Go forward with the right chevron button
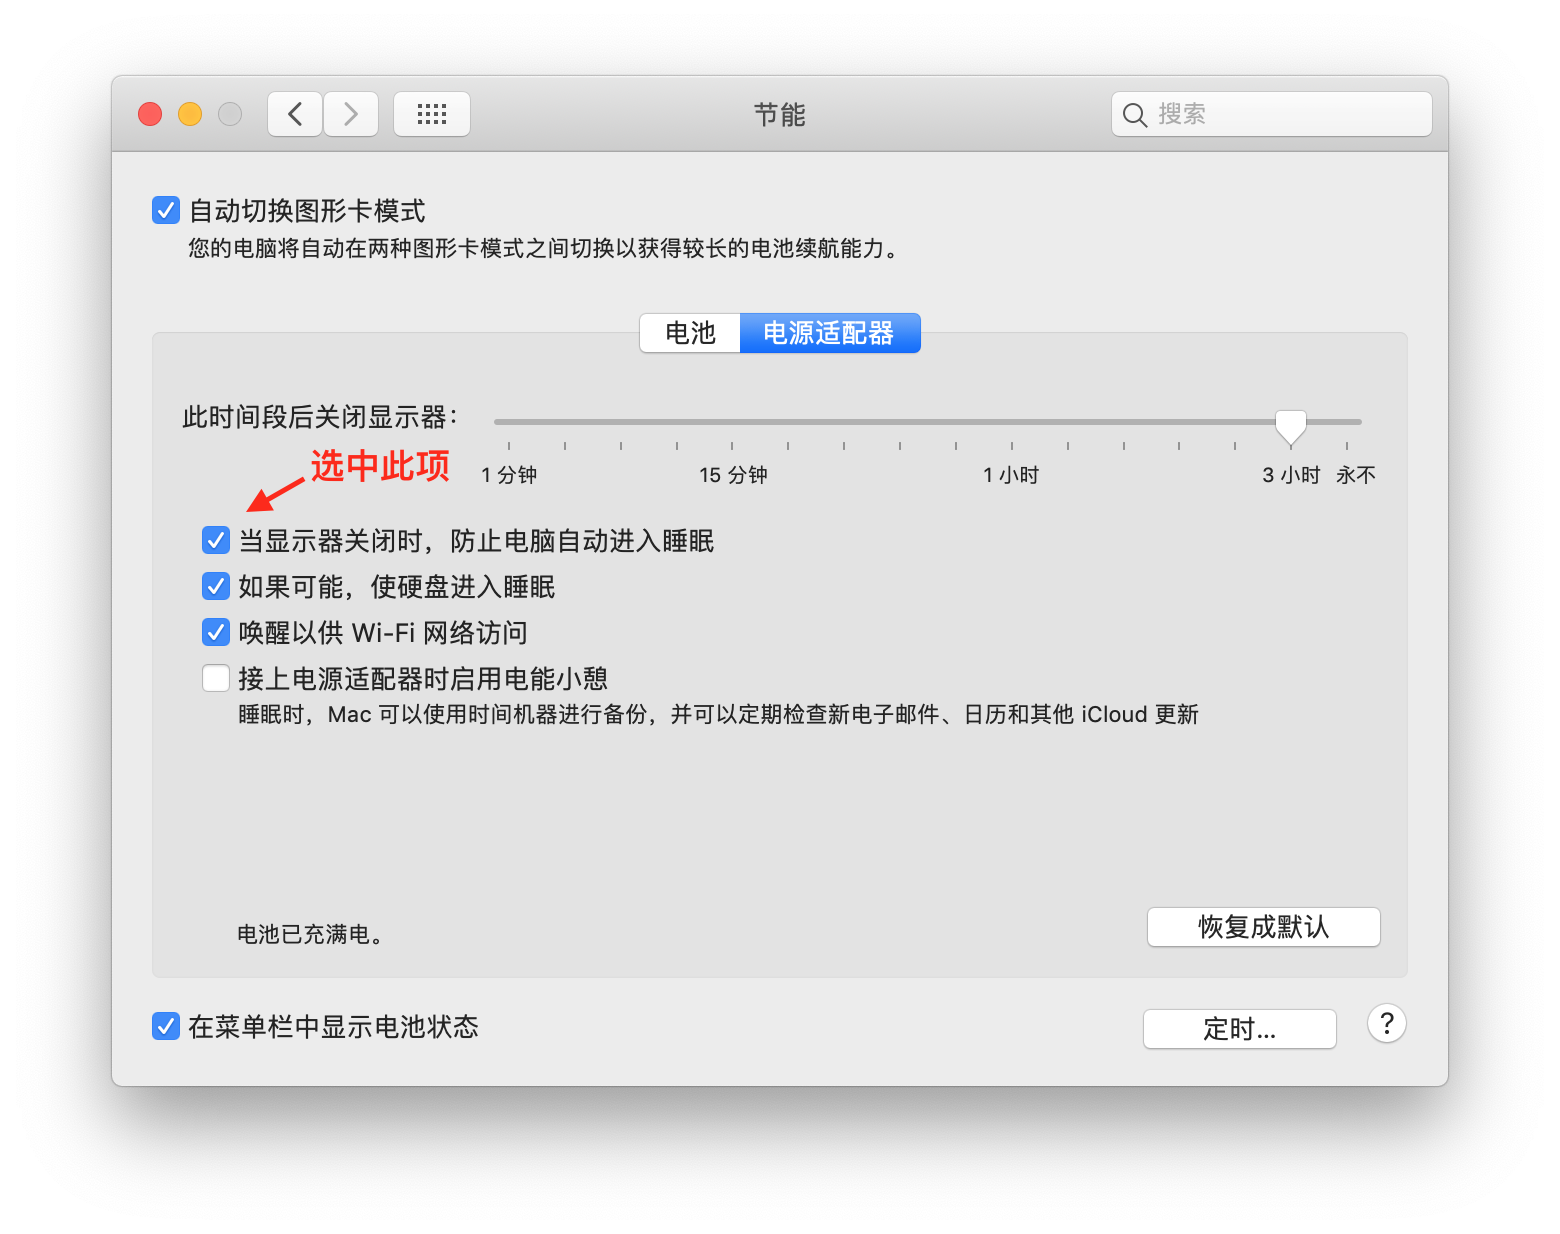Image resolution: width=1560 pixels, height=1234 pixels. click(351, 114)
